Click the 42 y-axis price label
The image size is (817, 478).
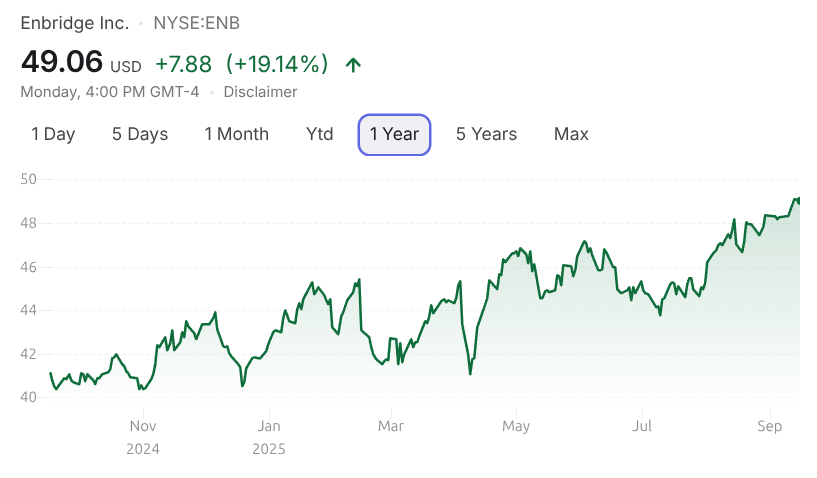point(29,354)
